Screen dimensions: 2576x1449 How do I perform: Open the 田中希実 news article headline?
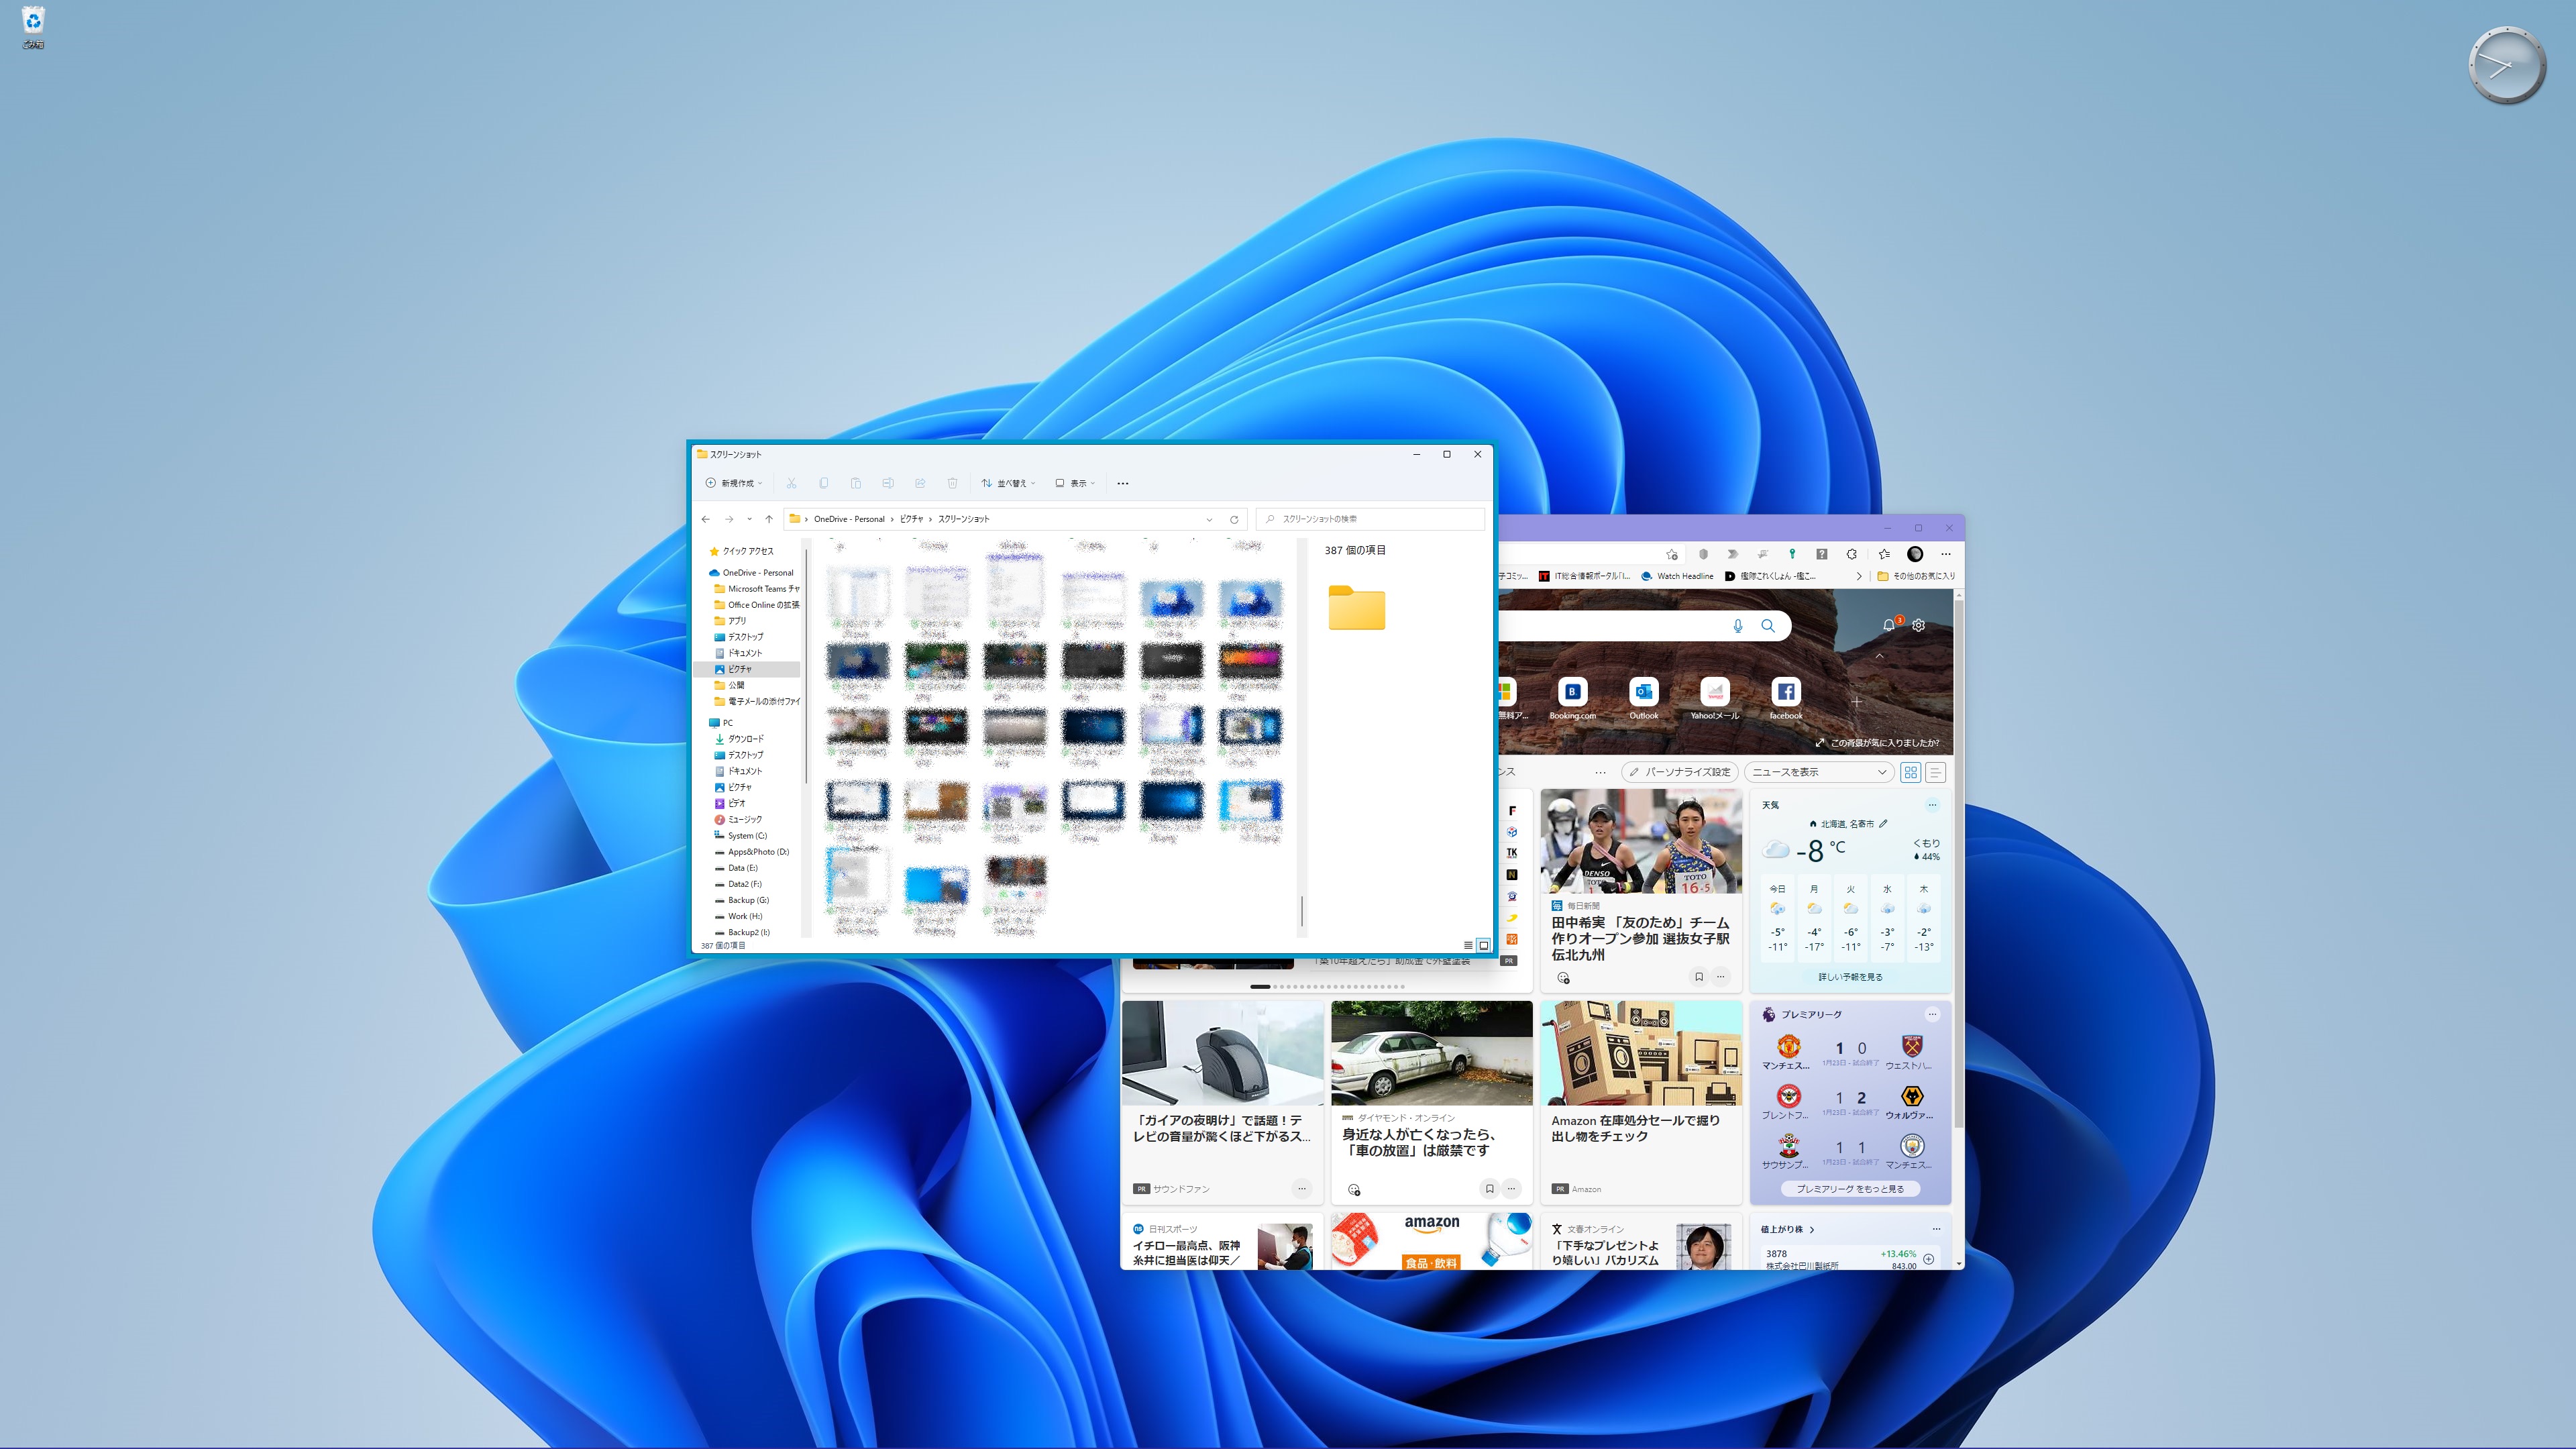[x=1640, y=939]
